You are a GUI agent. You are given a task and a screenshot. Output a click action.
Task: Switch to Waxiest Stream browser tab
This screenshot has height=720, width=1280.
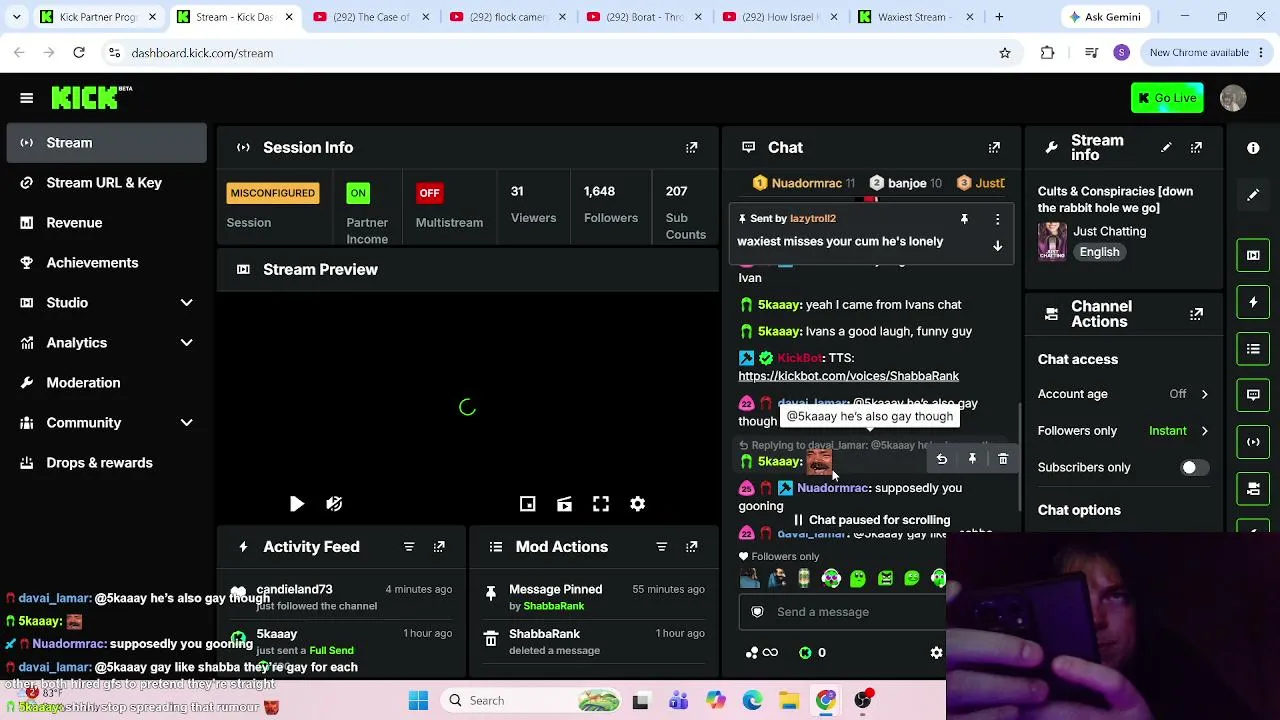click(914, 17)
